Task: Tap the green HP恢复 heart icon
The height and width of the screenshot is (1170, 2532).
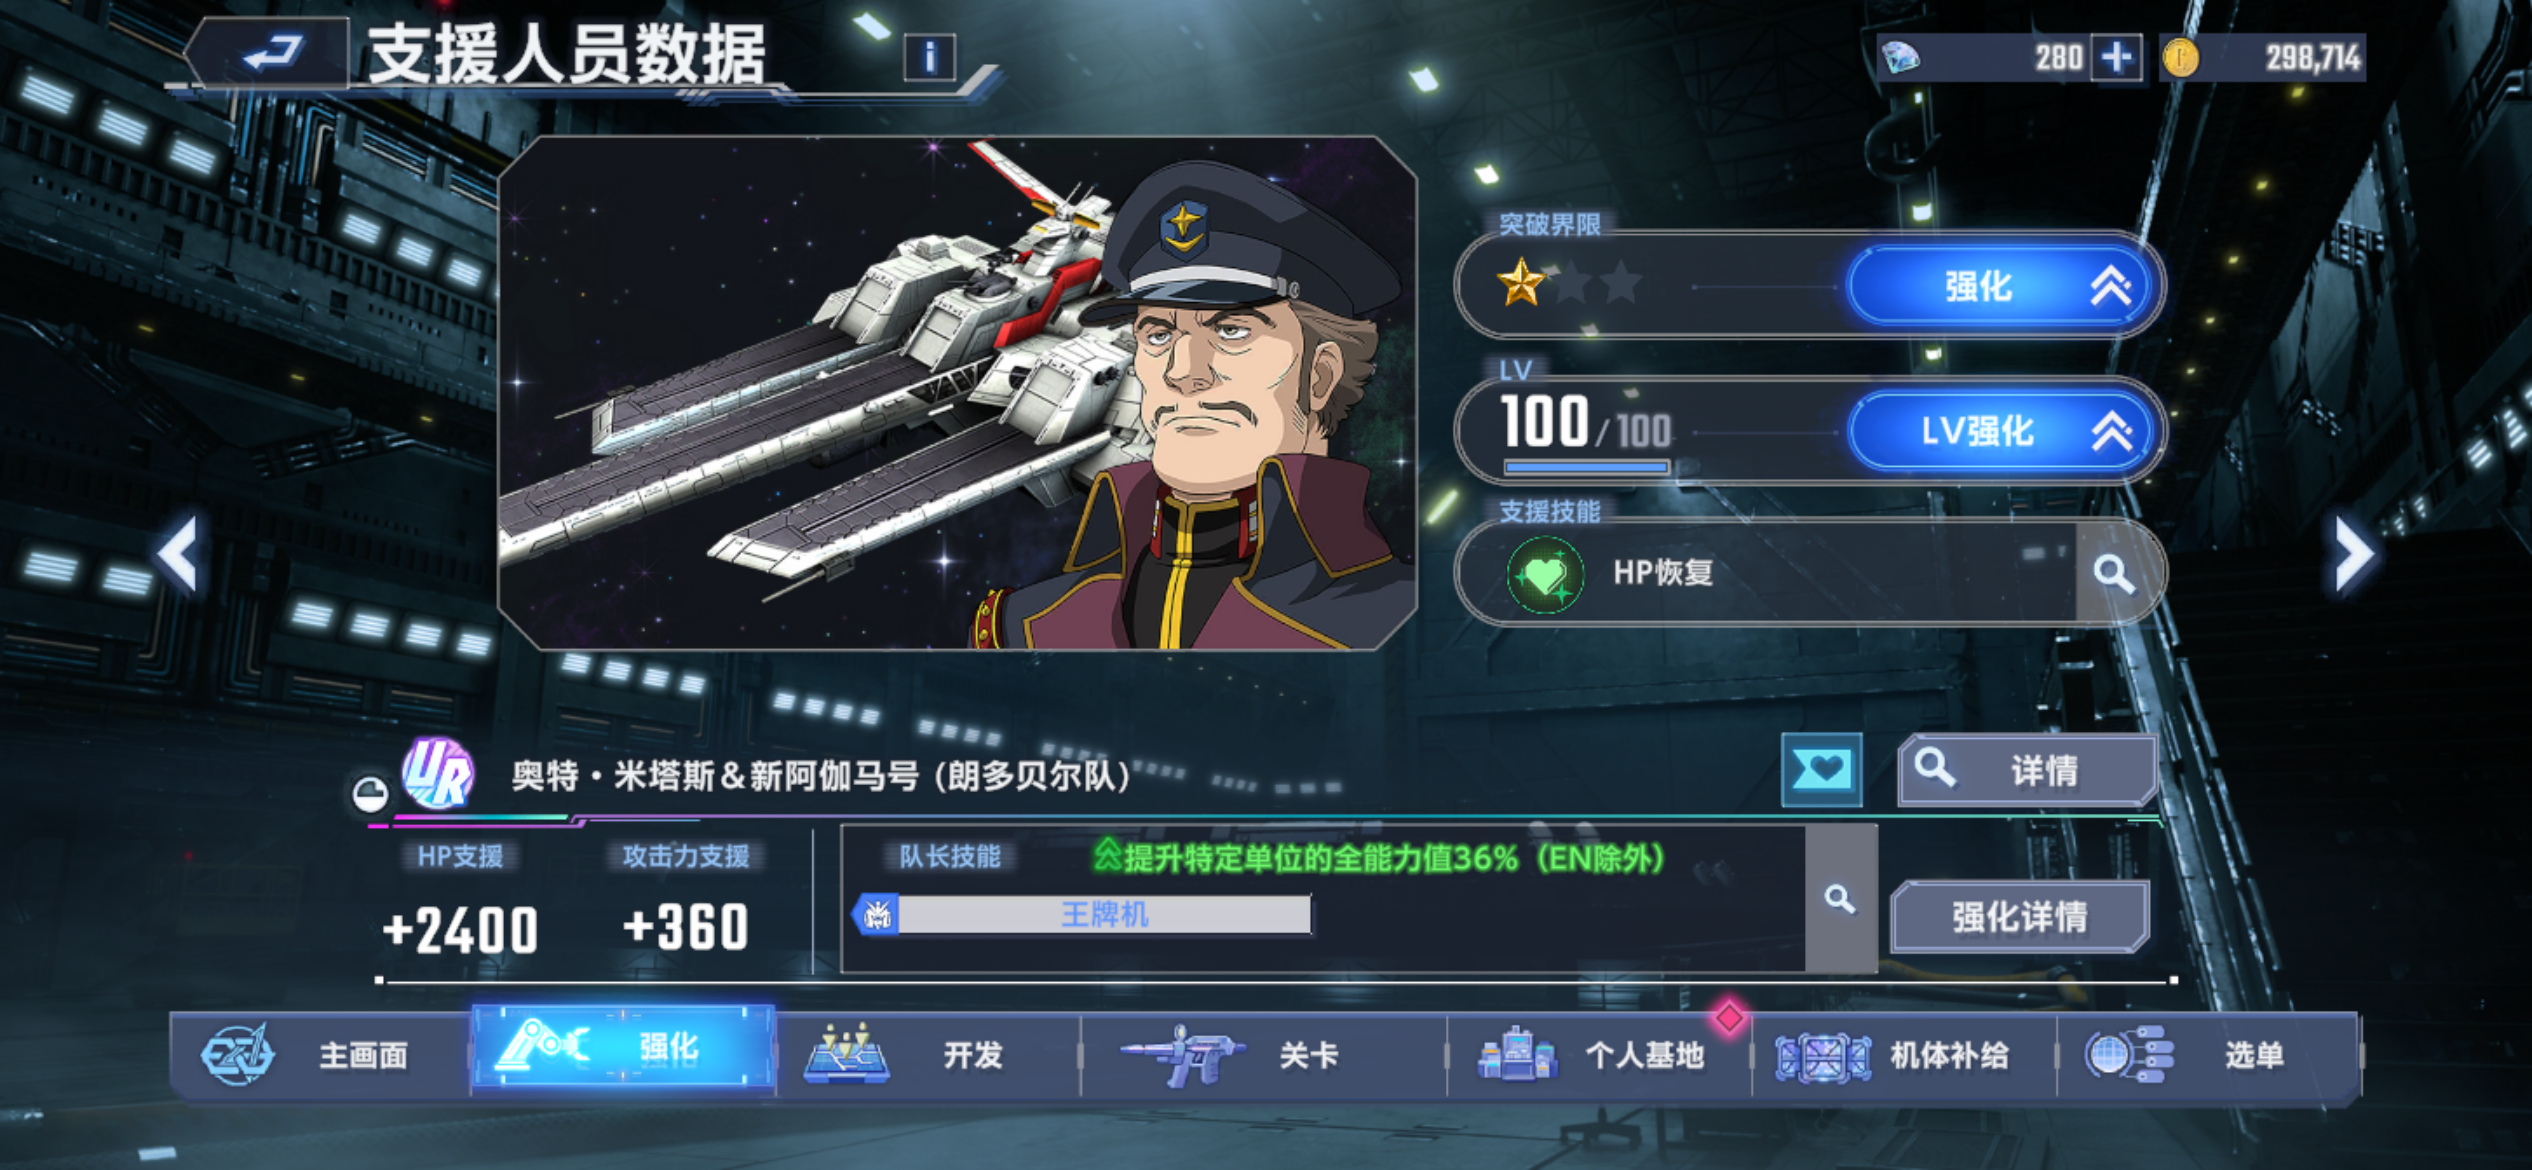Action: coord(1545,574)
